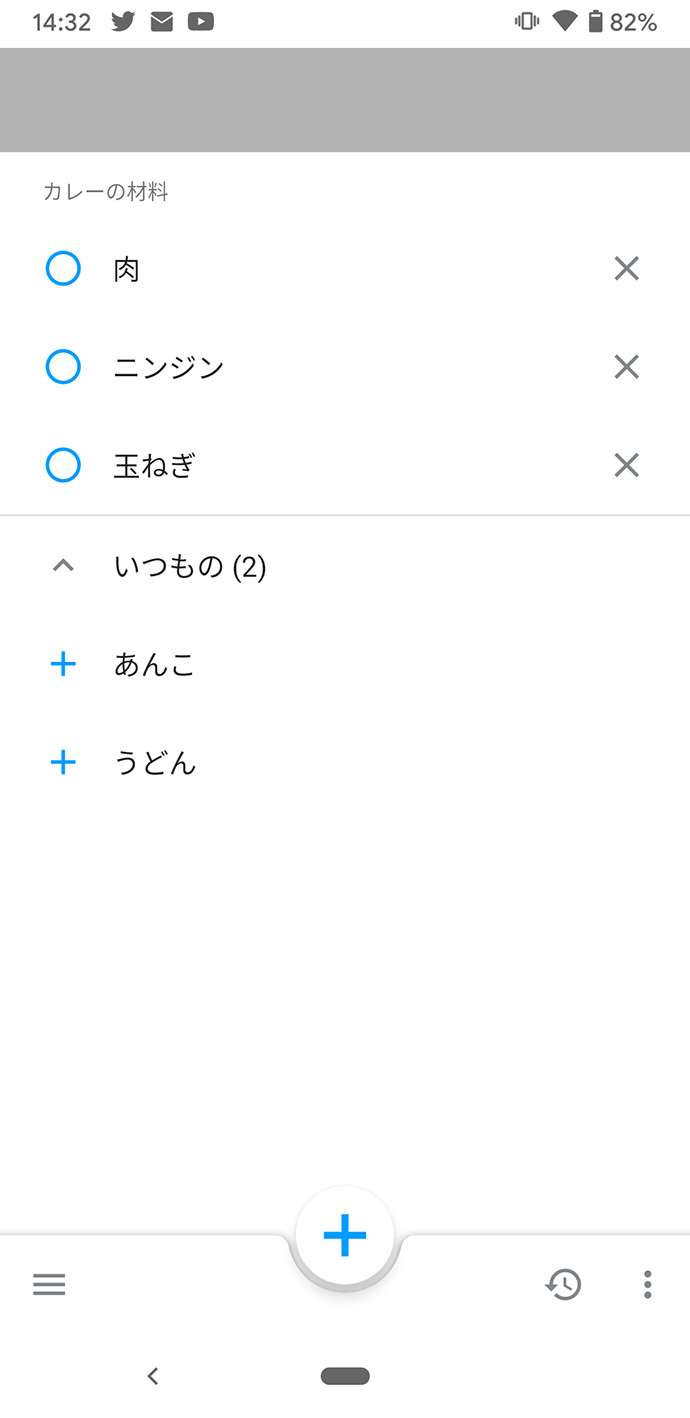690x1418 pixels.
Task: Tap the large blue add item button
Action: pos(345,1236)
